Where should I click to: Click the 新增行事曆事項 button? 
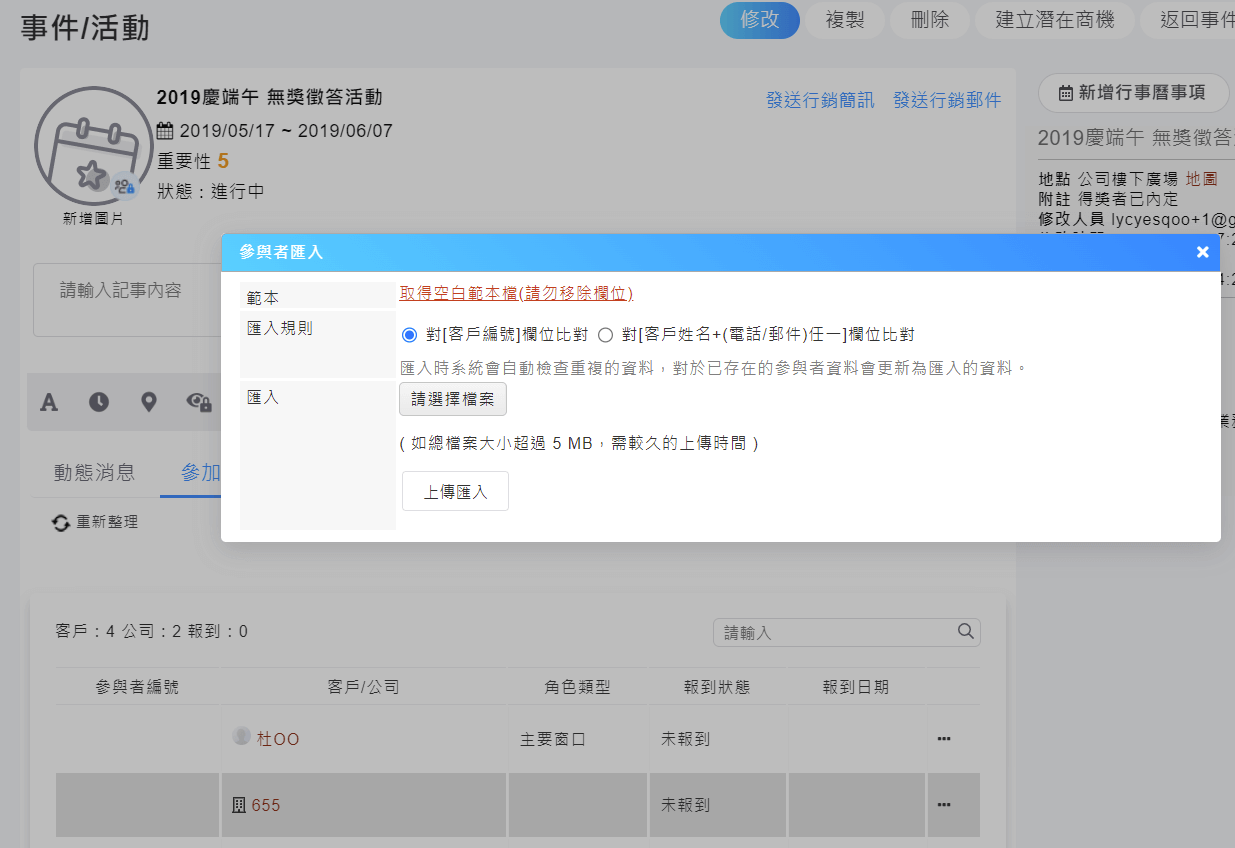[x=1133, y=93]
